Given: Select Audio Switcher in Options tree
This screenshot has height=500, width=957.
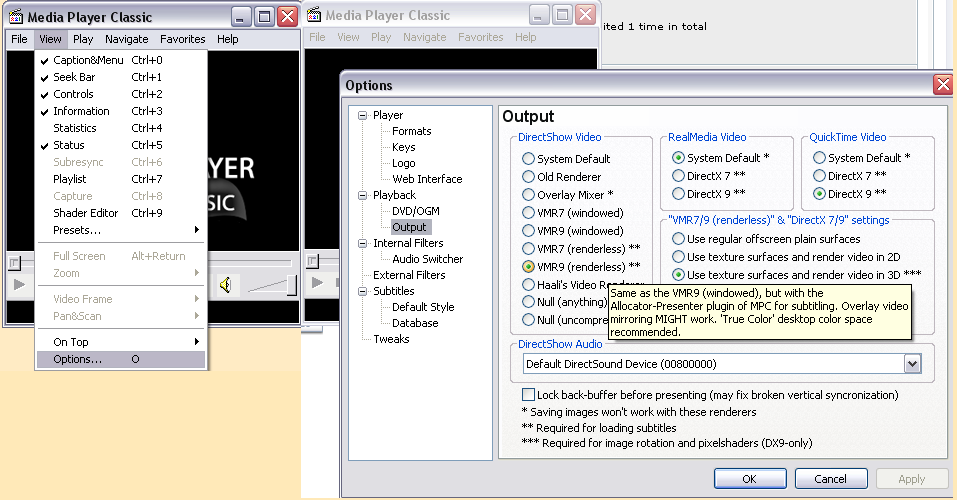Looking at the screenshot, I should pyautogui.click(x=427, y=259).
